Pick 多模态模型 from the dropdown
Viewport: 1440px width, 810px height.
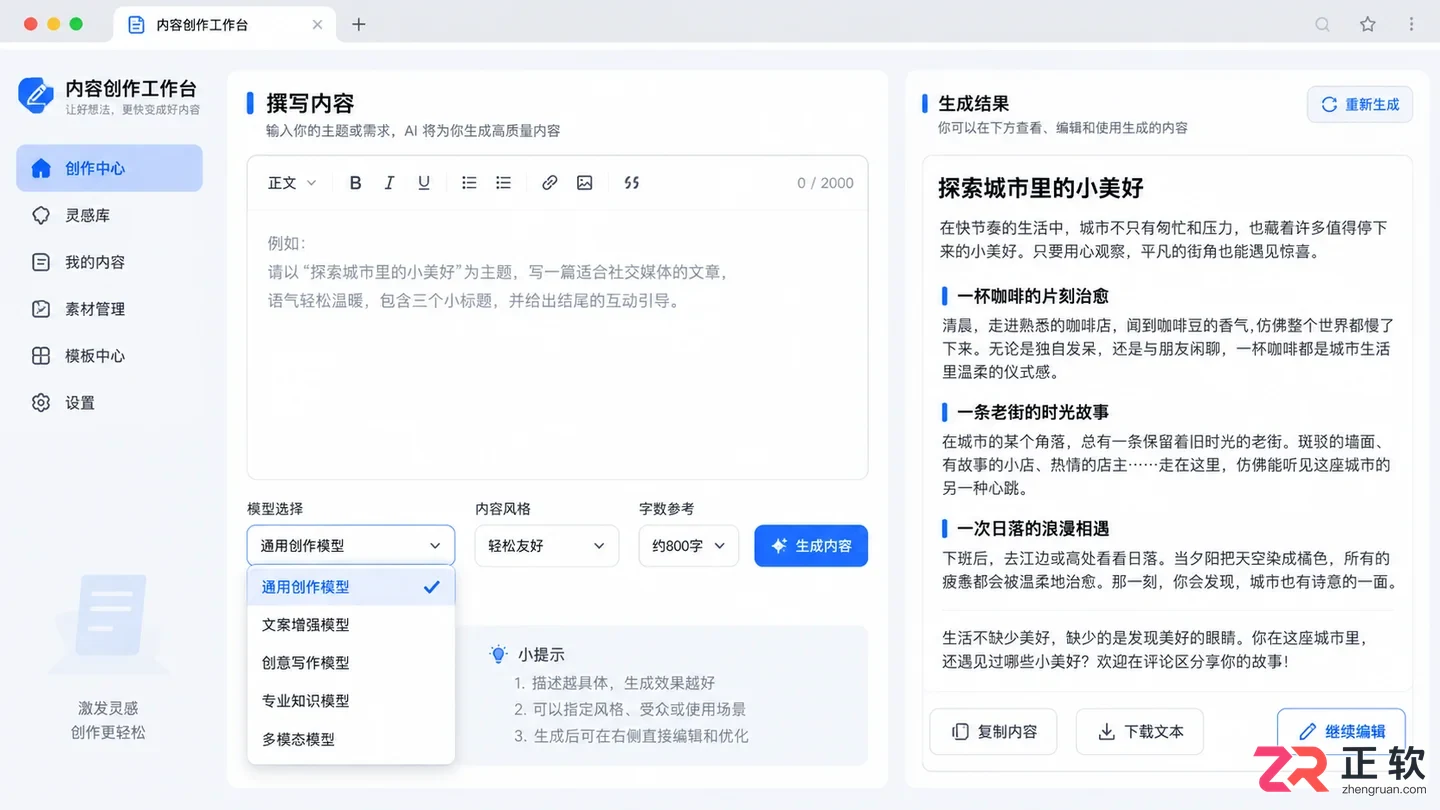(351, 740)
